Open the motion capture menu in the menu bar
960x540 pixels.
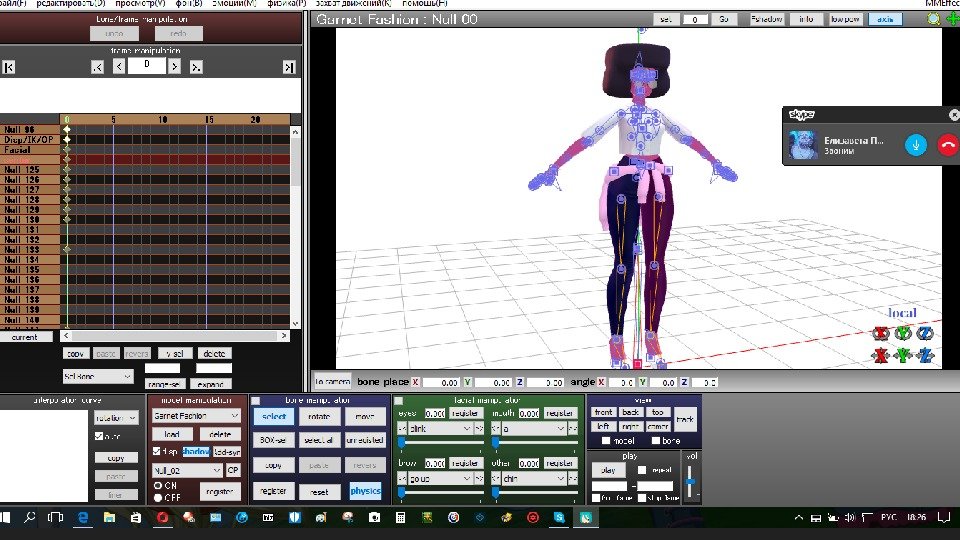tap(353, 3)
